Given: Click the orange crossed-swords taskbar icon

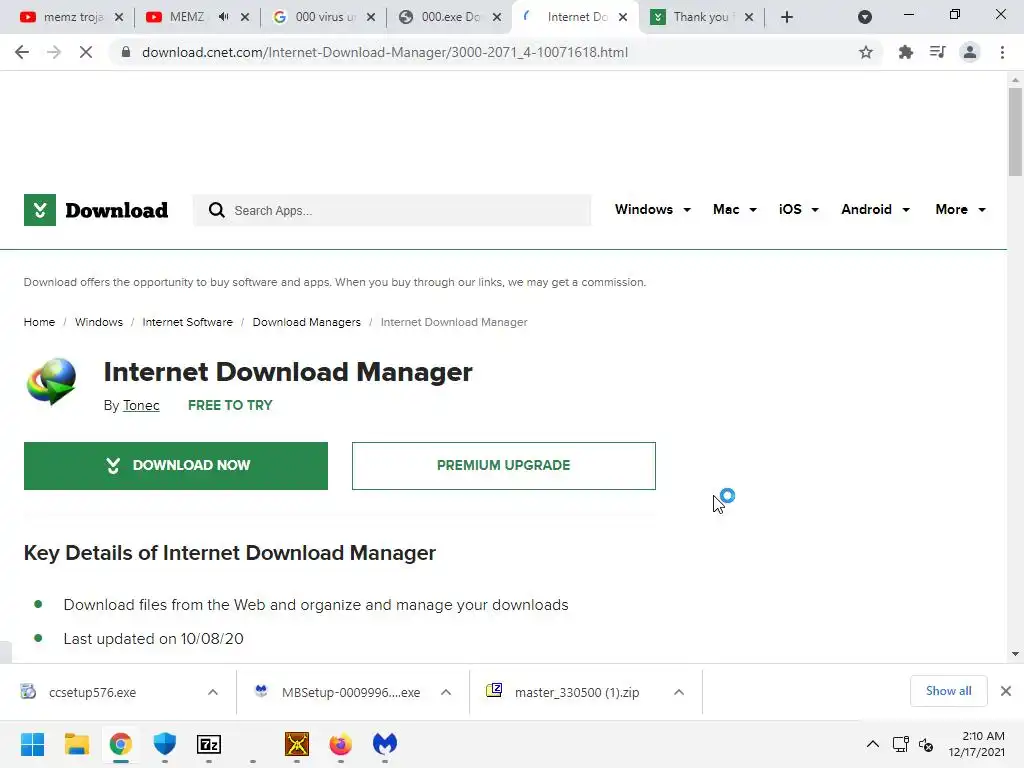Looking at the screenshot, I should coord(296,744).
